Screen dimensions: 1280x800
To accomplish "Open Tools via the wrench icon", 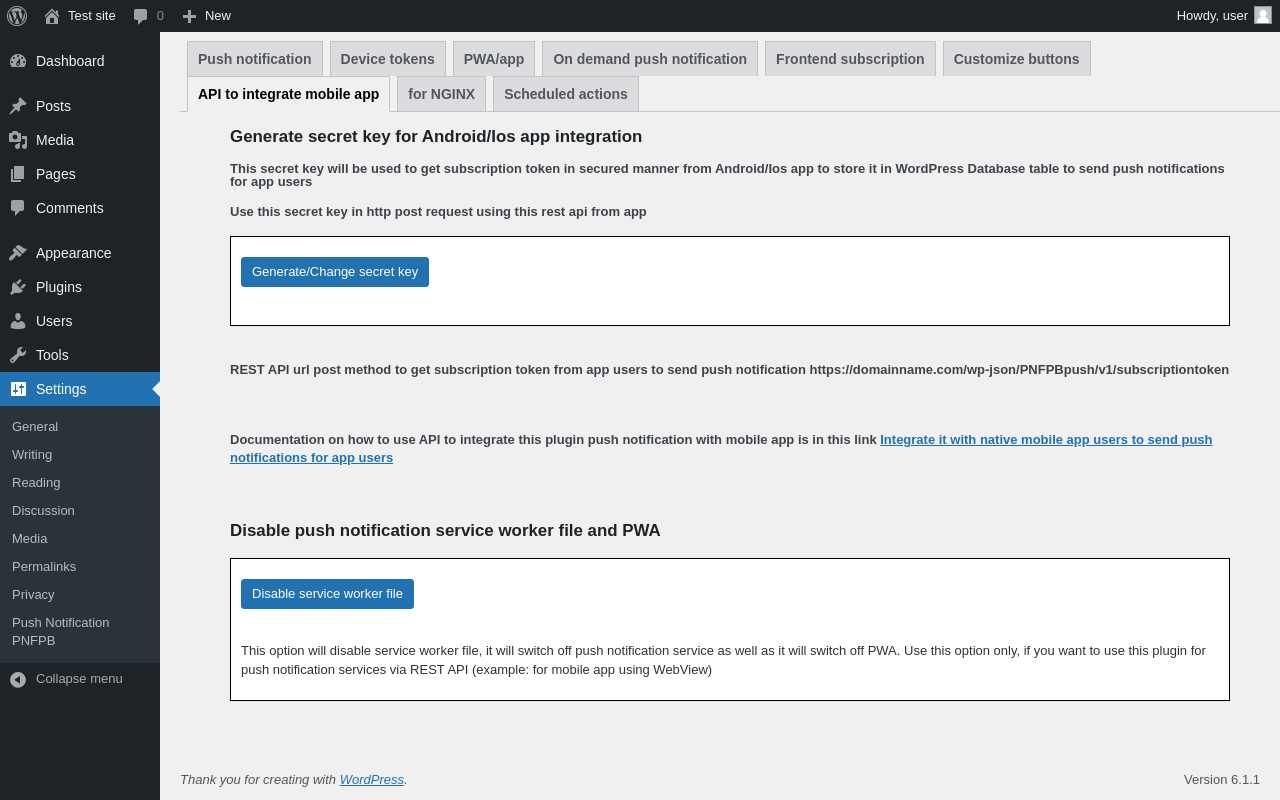I will tap(18, 355).
